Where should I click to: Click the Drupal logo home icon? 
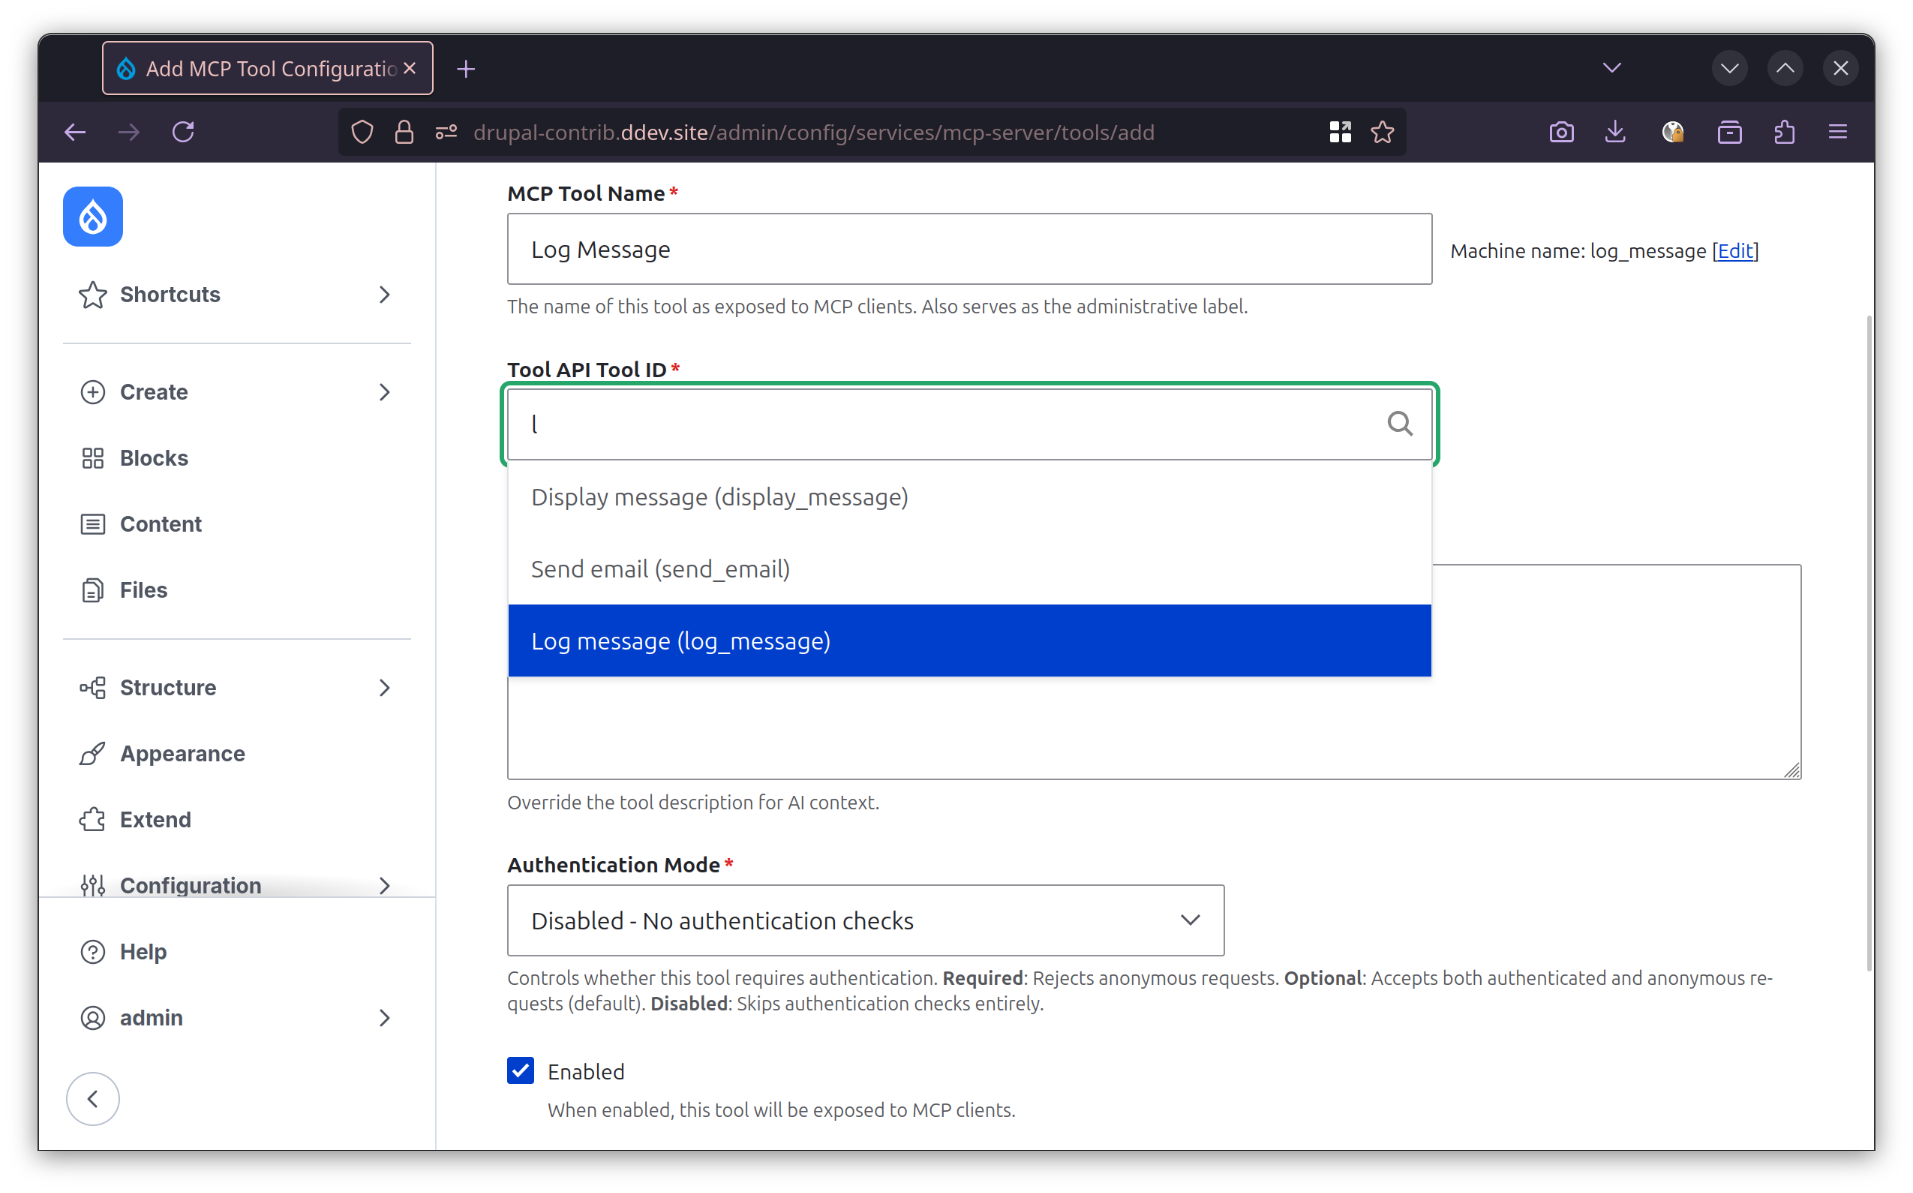click(x=93, y=216)
